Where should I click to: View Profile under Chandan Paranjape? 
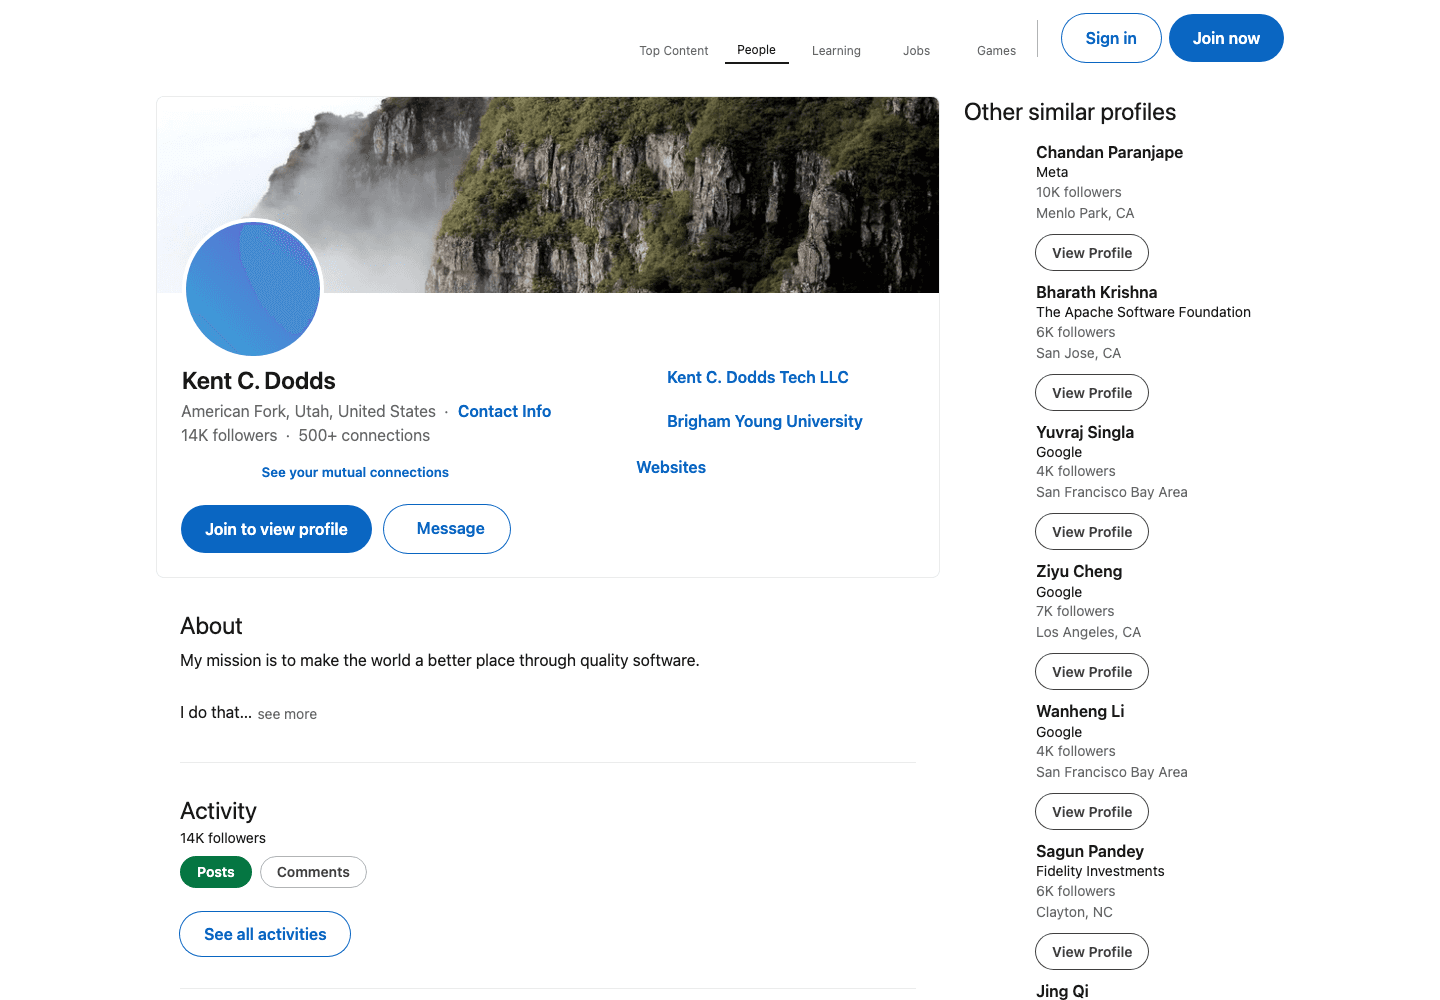click(1092, 253)
